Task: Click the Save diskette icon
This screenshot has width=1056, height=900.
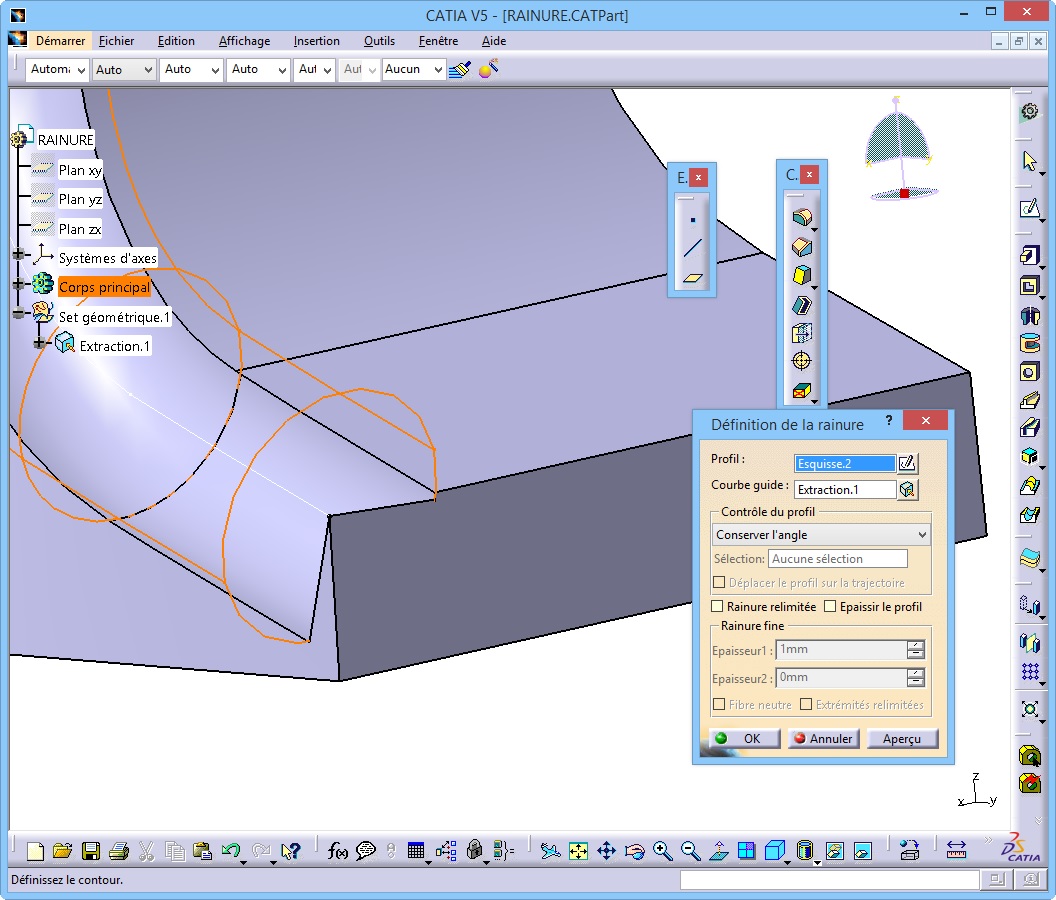Action: pyautogui.click(x=90, y=851)
